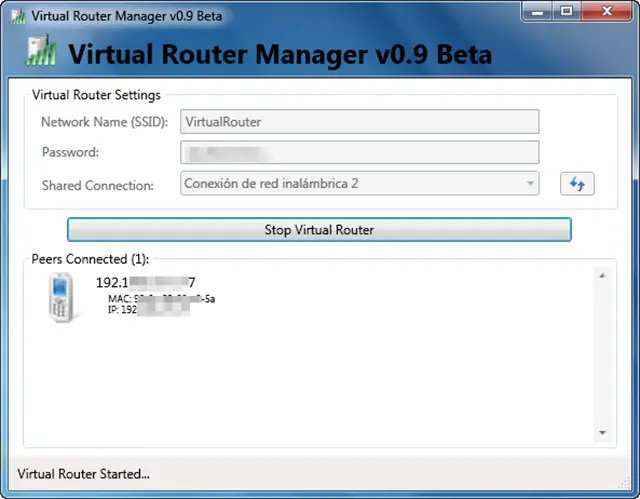Select the peer's 192.1 address heading
Image resolution: width=640 pixels, height=499 pixels.
tap(145, 283)
